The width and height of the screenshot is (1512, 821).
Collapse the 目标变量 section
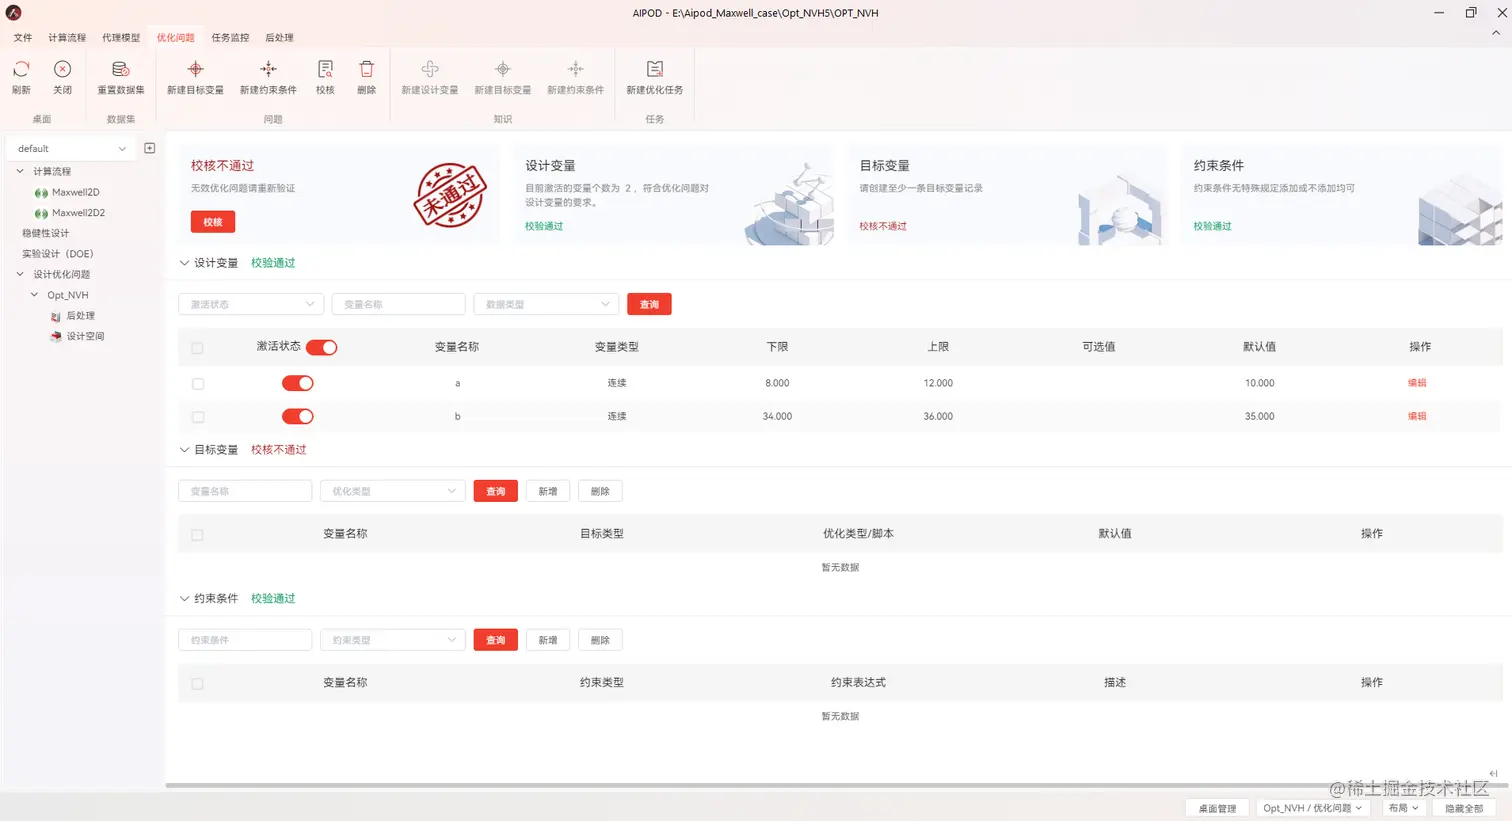184,450
